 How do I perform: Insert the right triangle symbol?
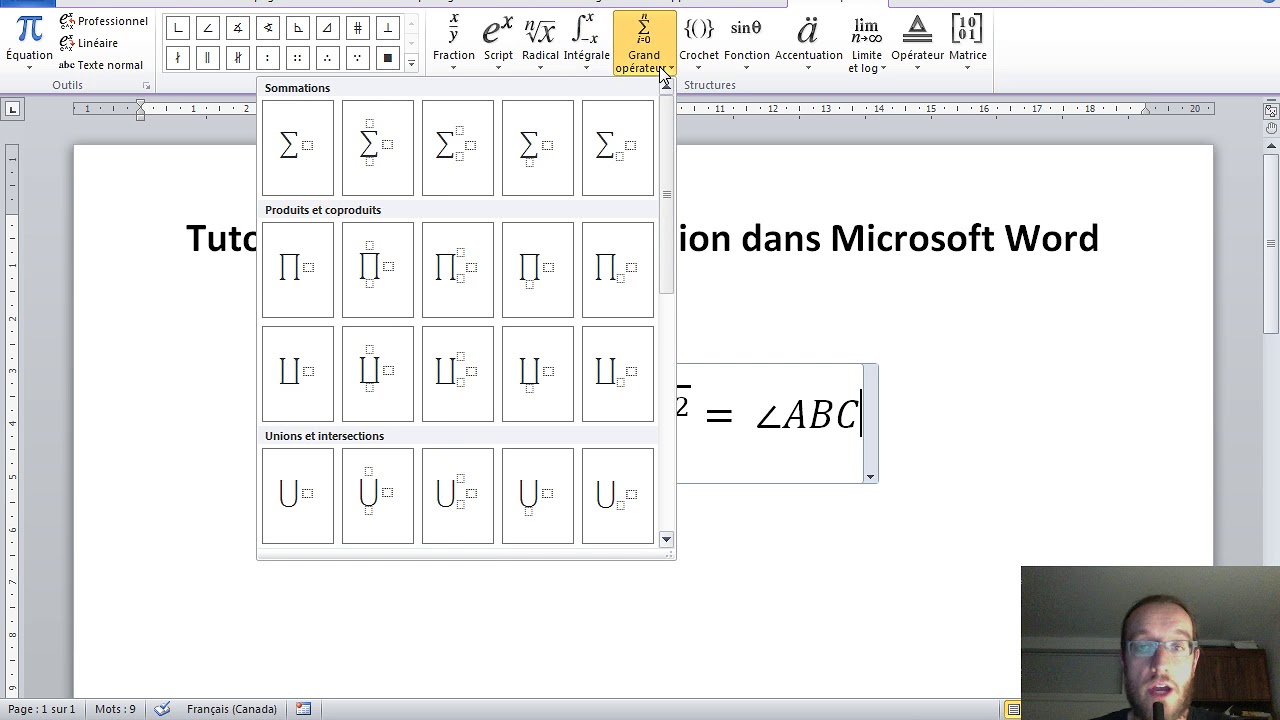click(328, 28)
